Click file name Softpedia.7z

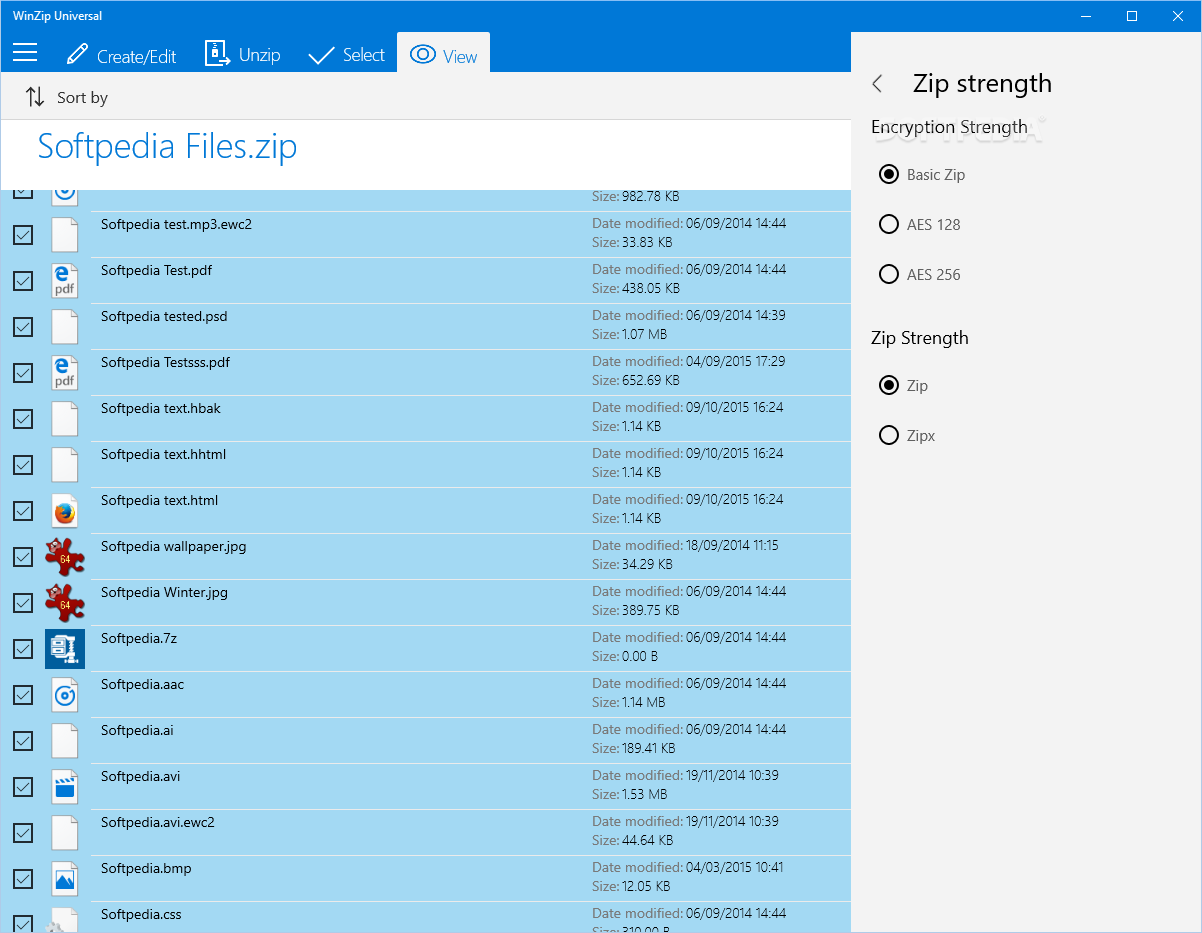139,638
